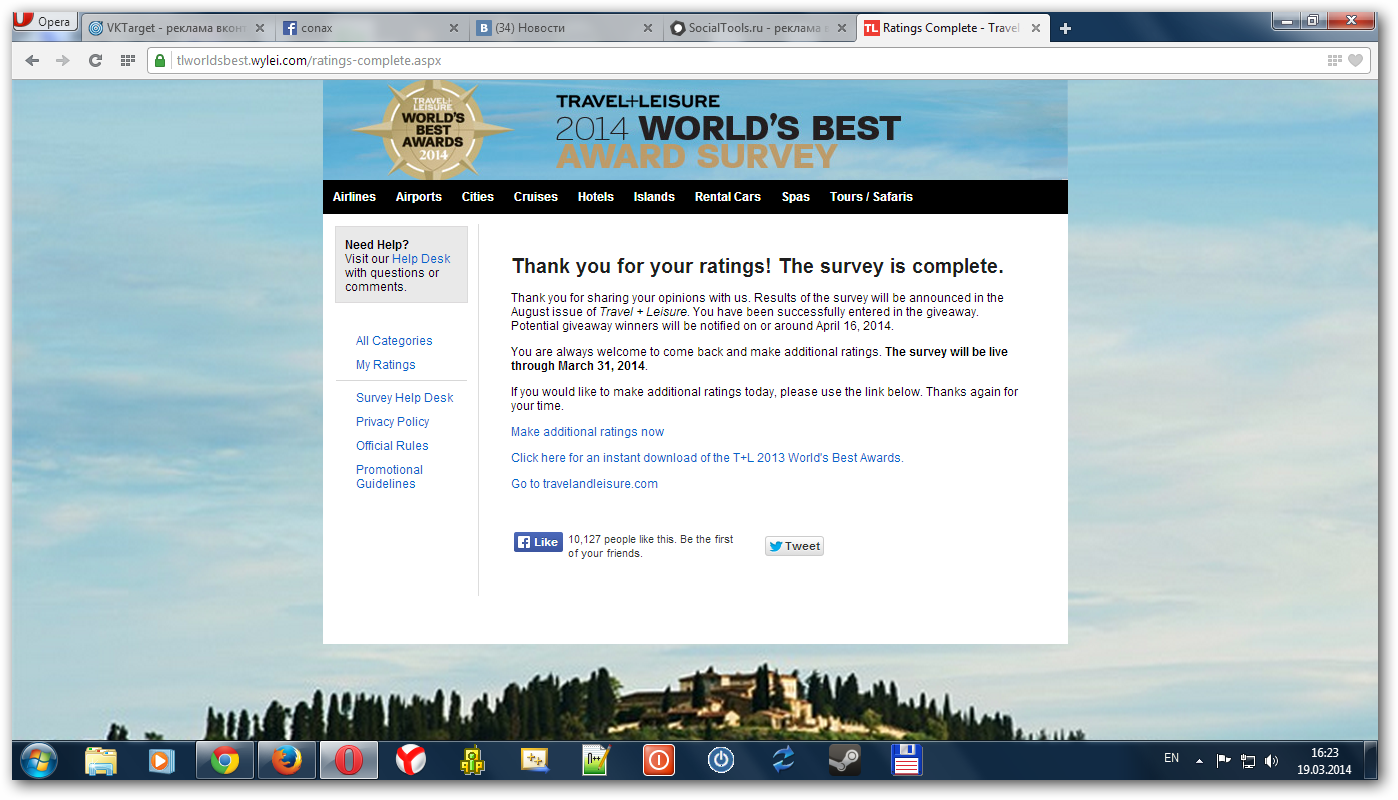Go to travelandleisure.com link

click(584, 484)
